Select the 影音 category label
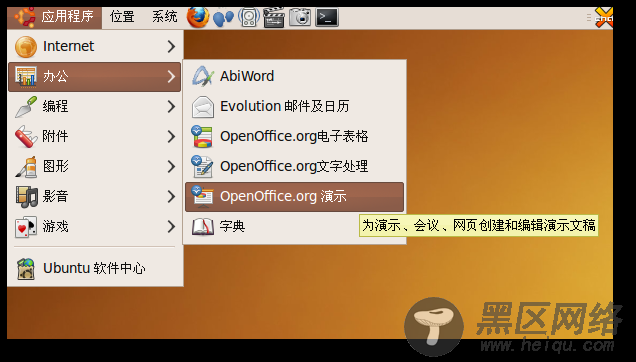This screenshot has width=636, height=362. point(56,196)
